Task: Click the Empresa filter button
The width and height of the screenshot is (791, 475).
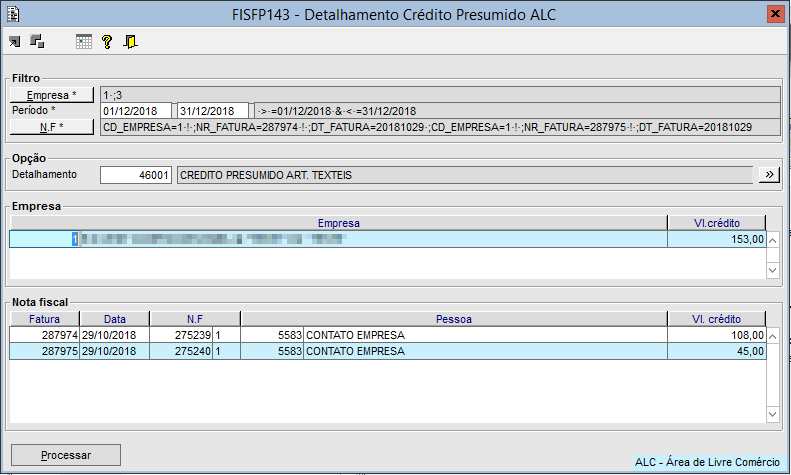Action: [52, 95]
